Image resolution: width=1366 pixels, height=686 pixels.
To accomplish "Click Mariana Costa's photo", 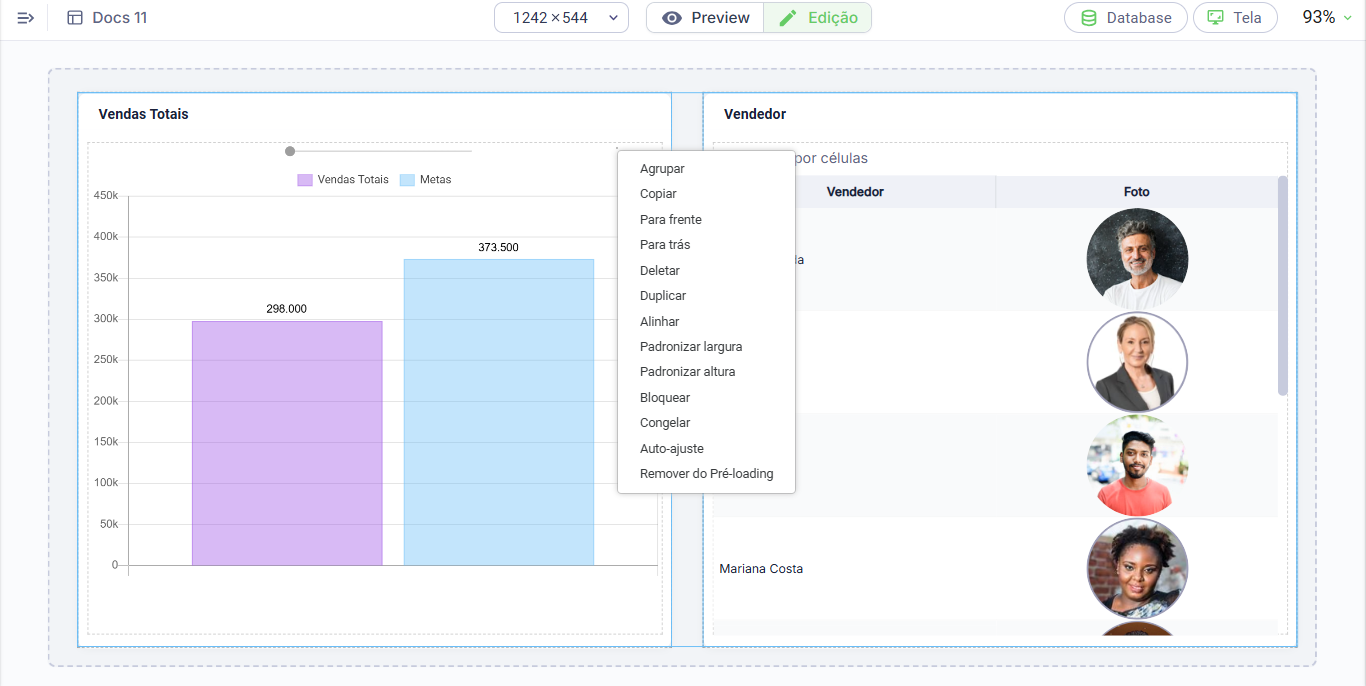I will click(x=1137, y=568).
